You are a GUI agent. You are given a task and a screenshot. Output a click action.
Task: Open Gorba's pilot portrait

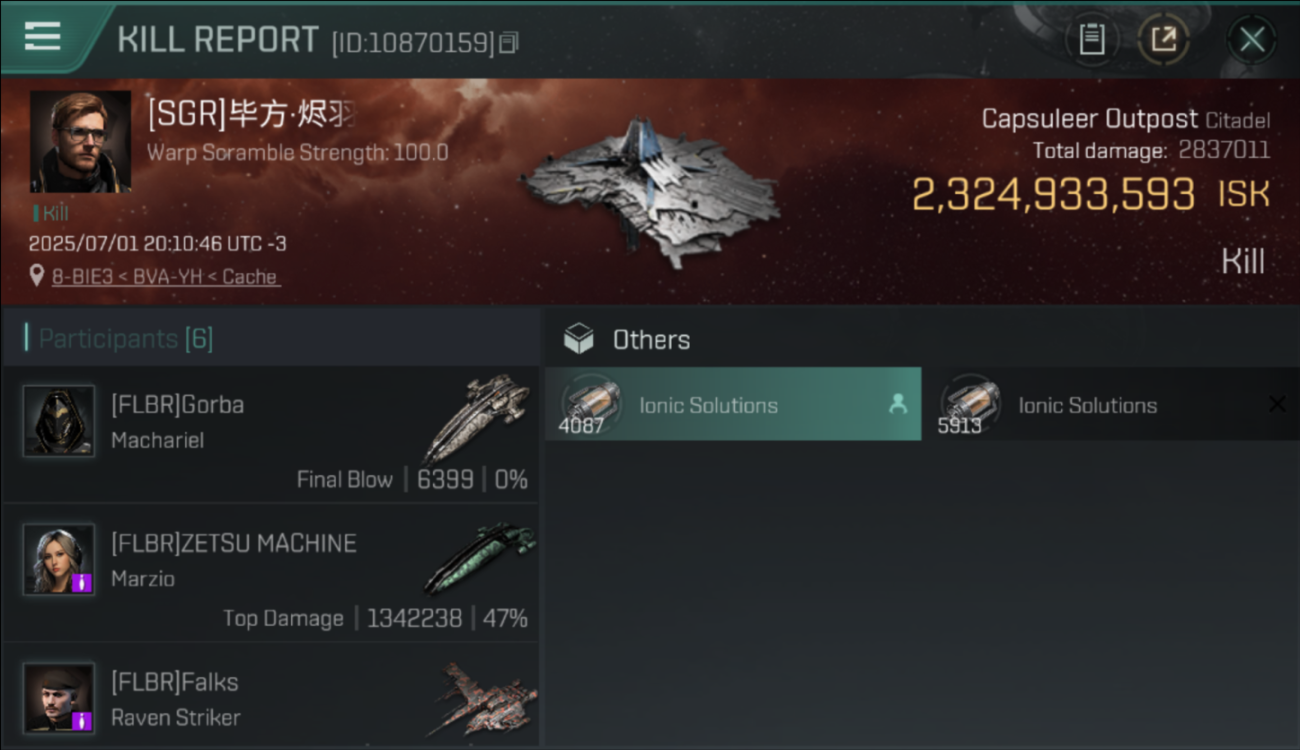tap(59, 421)
